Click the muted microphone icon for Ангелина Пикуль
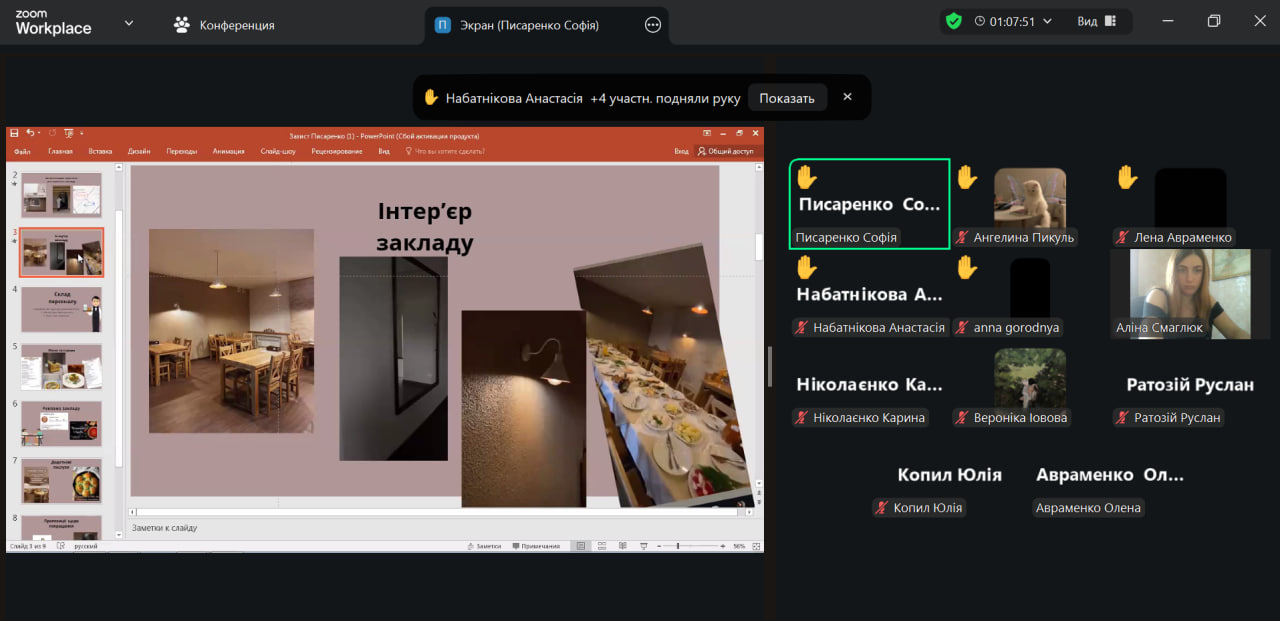Image resolution: width=1280 pixels, height=621 pixels. (x=963, y=238)
